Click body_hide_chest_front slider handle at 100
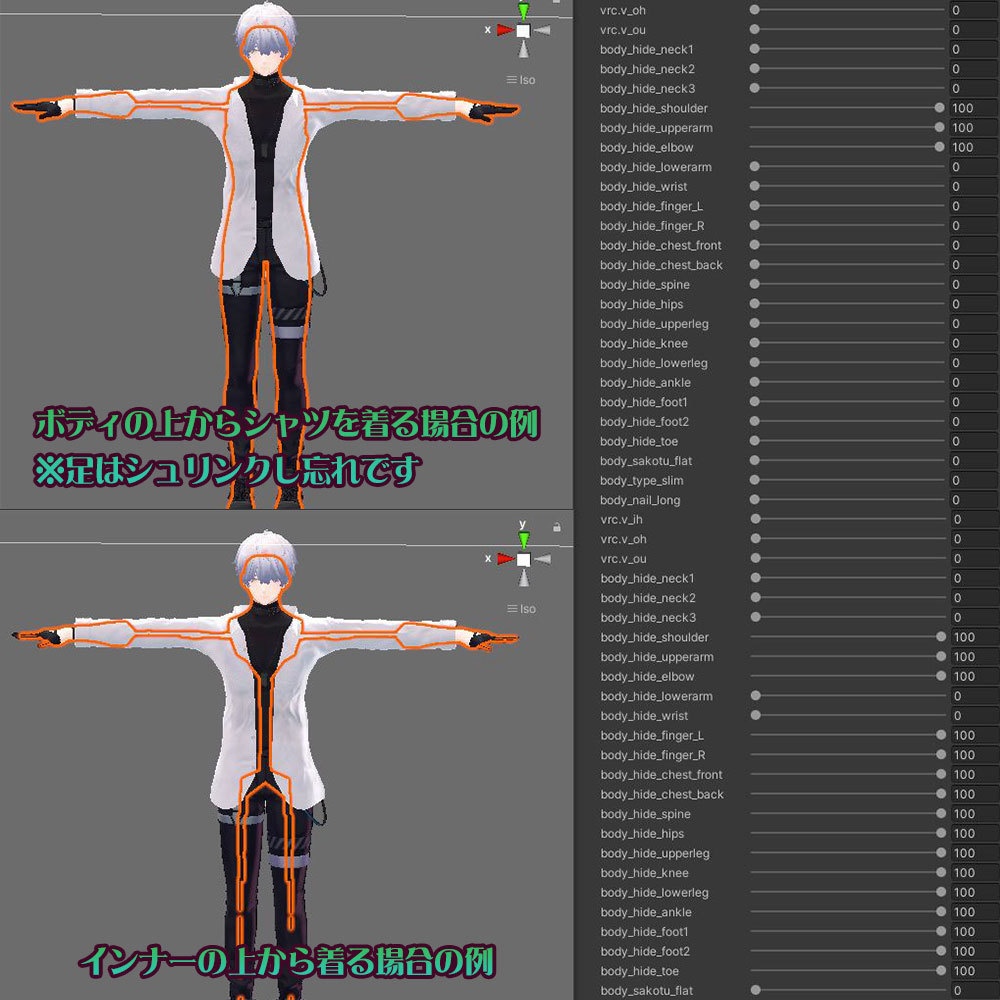1000x1000 pixels. [x=941, y=774]
